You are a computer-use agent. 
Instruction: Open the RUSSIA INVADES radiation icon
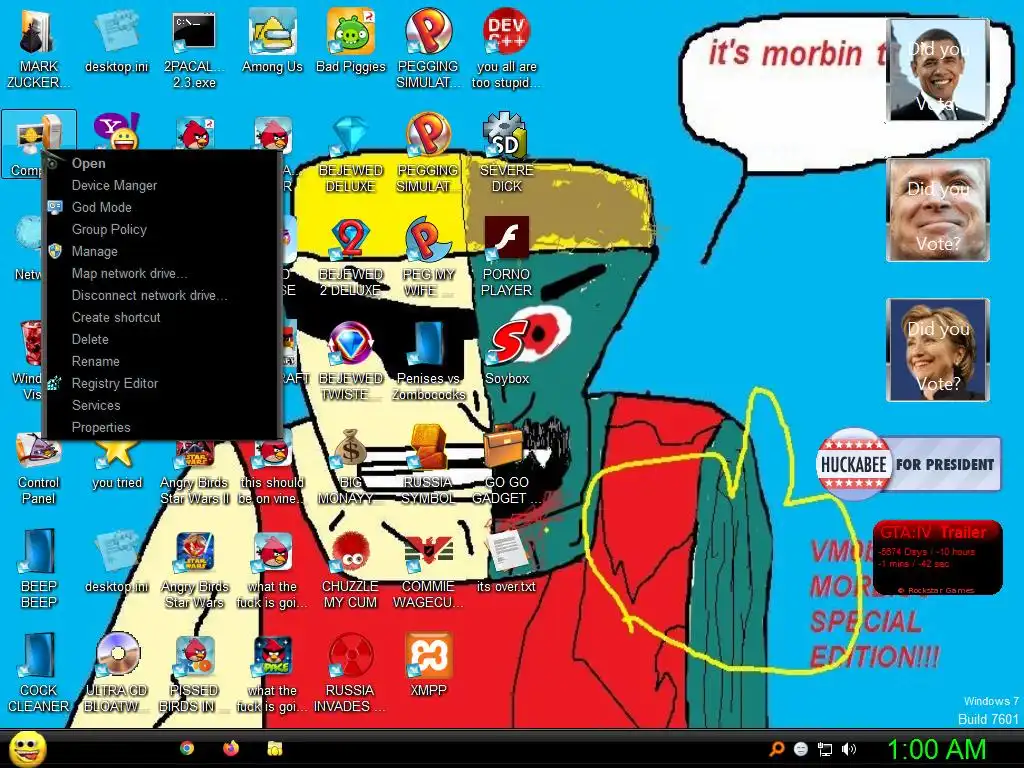coord(351,673)
